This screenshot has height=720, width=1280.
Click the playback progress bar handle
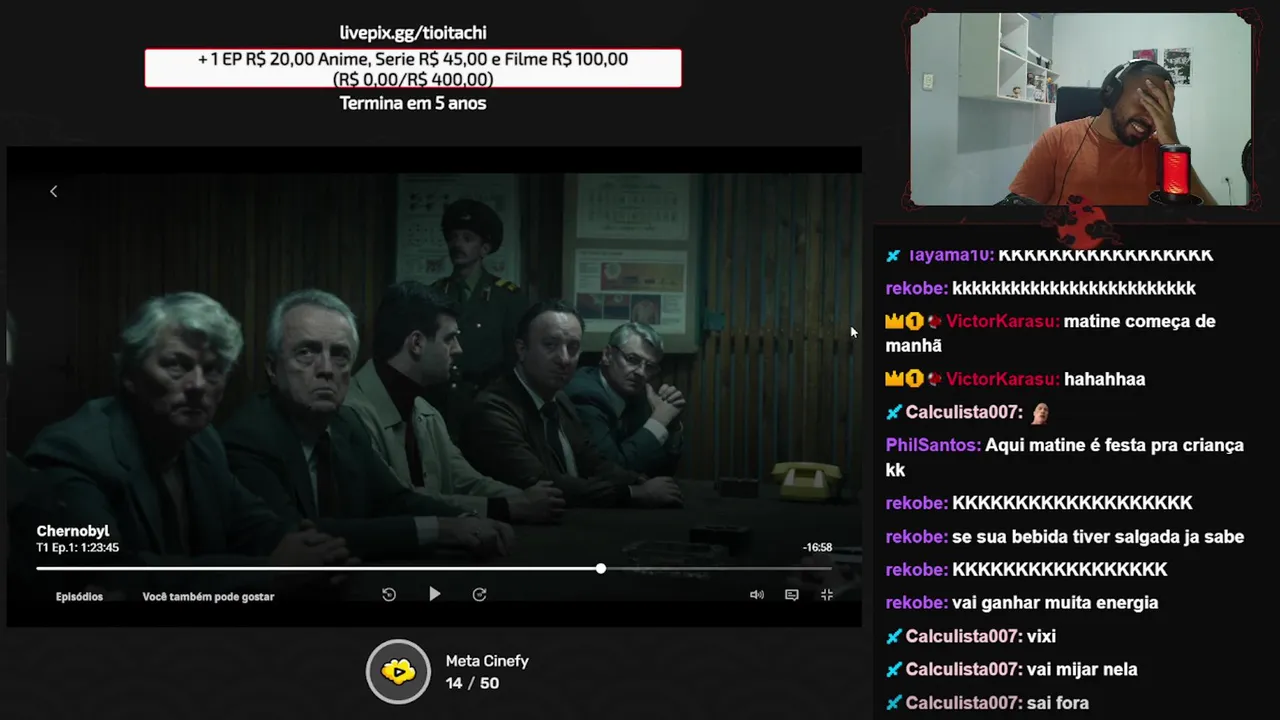600,568
